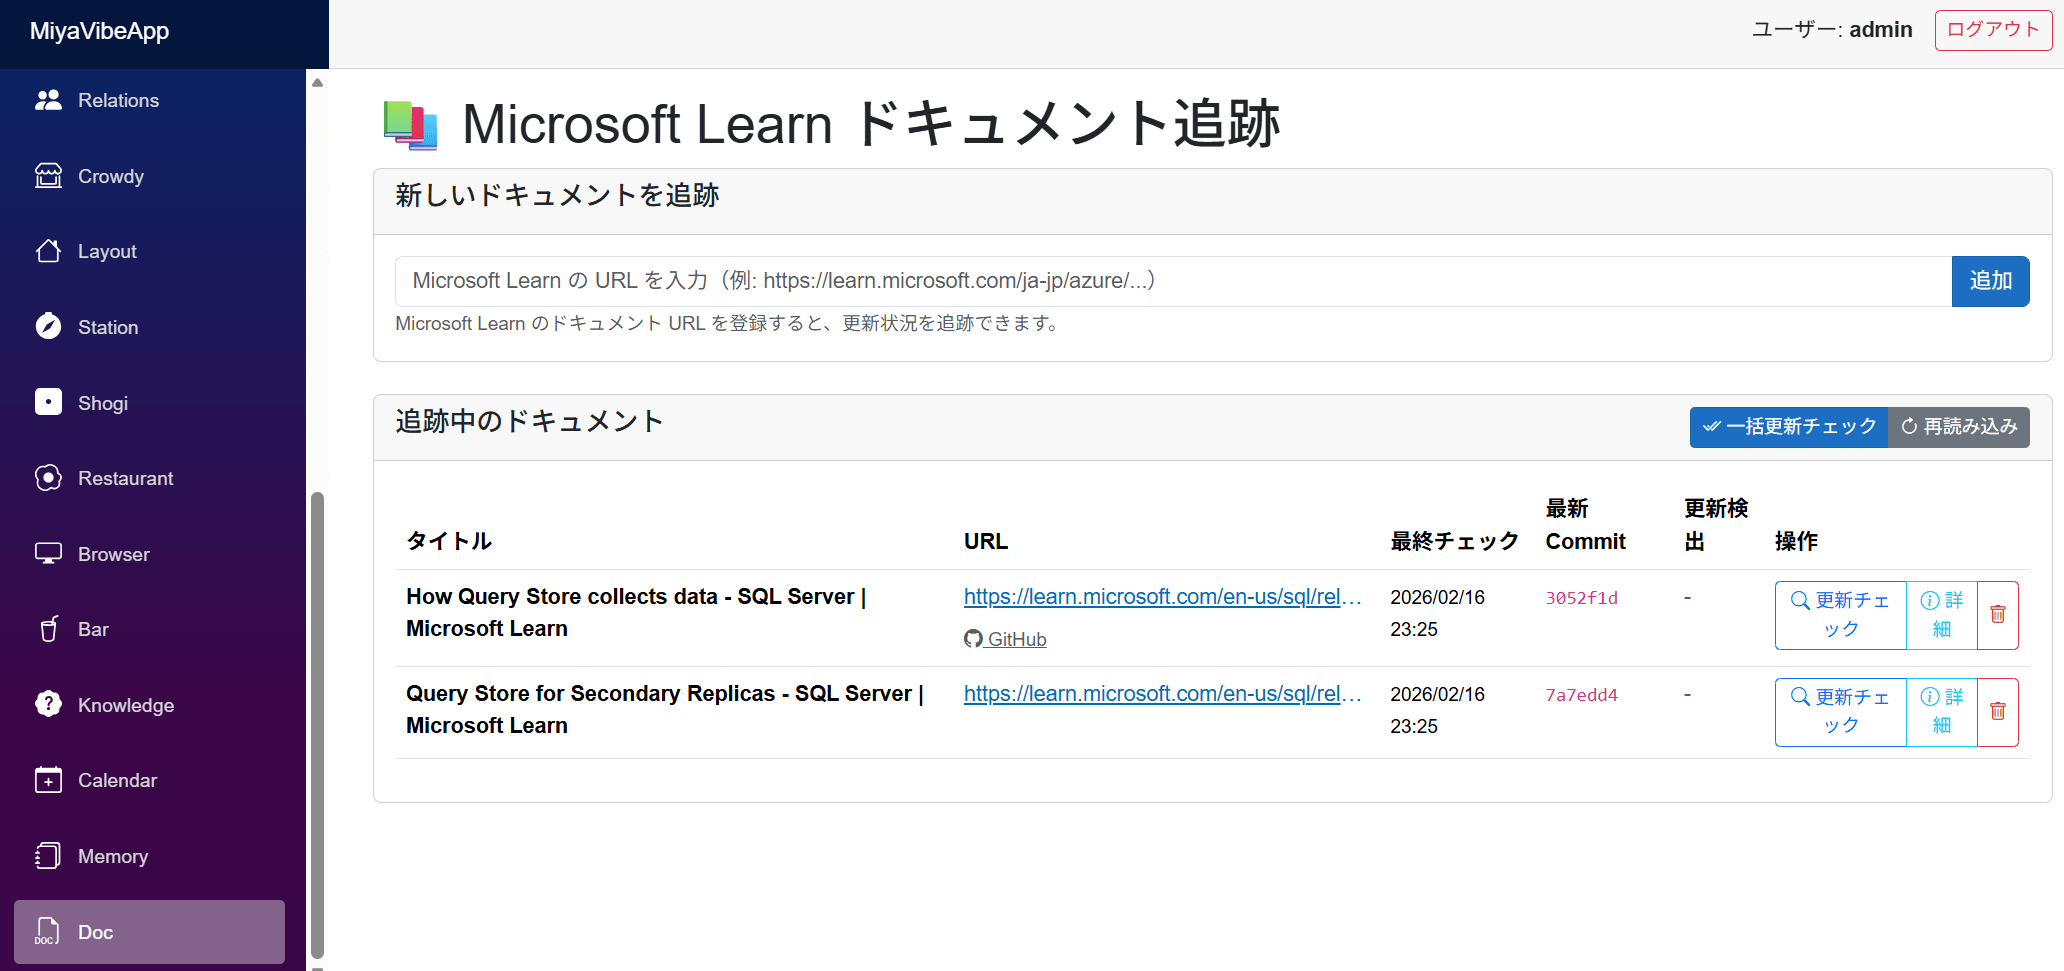Open Relations menu item
The image size is (2064, 971).
(x=150, y=100)
